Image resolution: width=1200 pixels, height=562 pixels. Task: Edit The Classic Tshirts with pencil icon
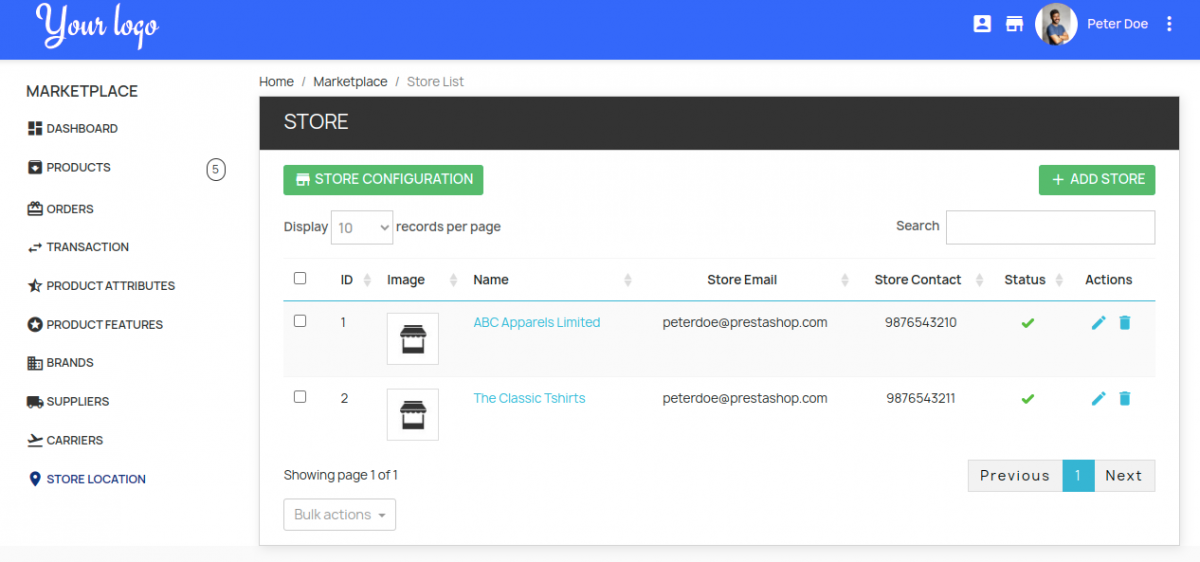(1098, 399)
